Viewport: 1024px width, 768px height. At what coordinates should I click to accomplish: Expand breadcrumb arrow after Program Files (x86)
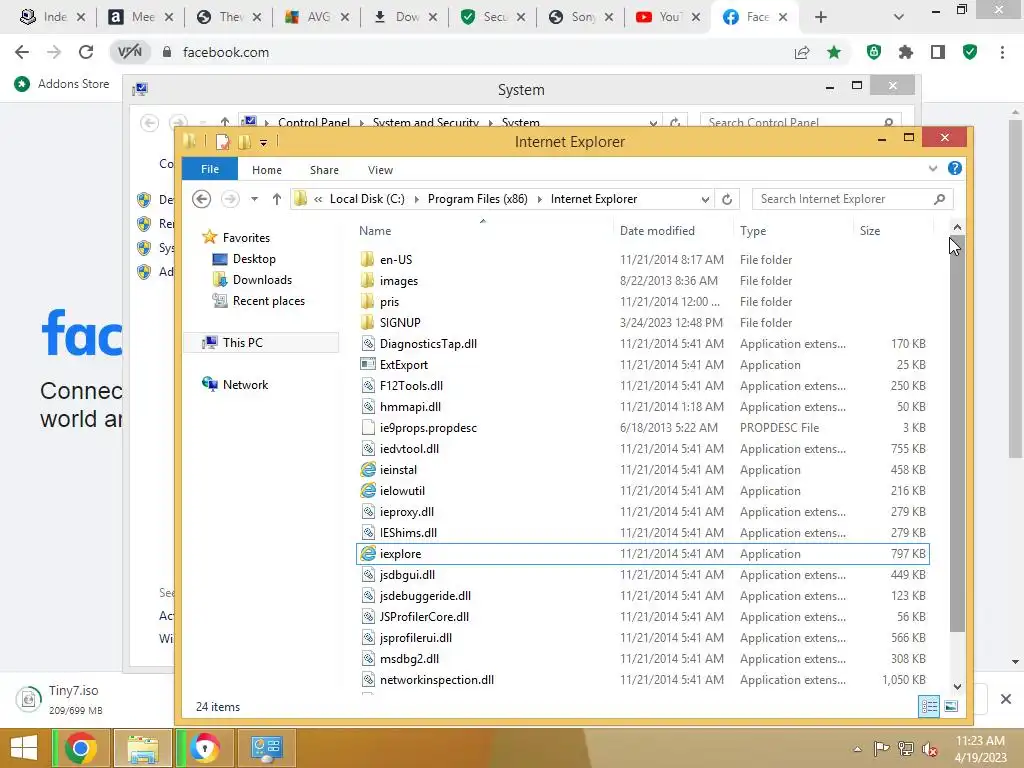click(x=540, y=199)
